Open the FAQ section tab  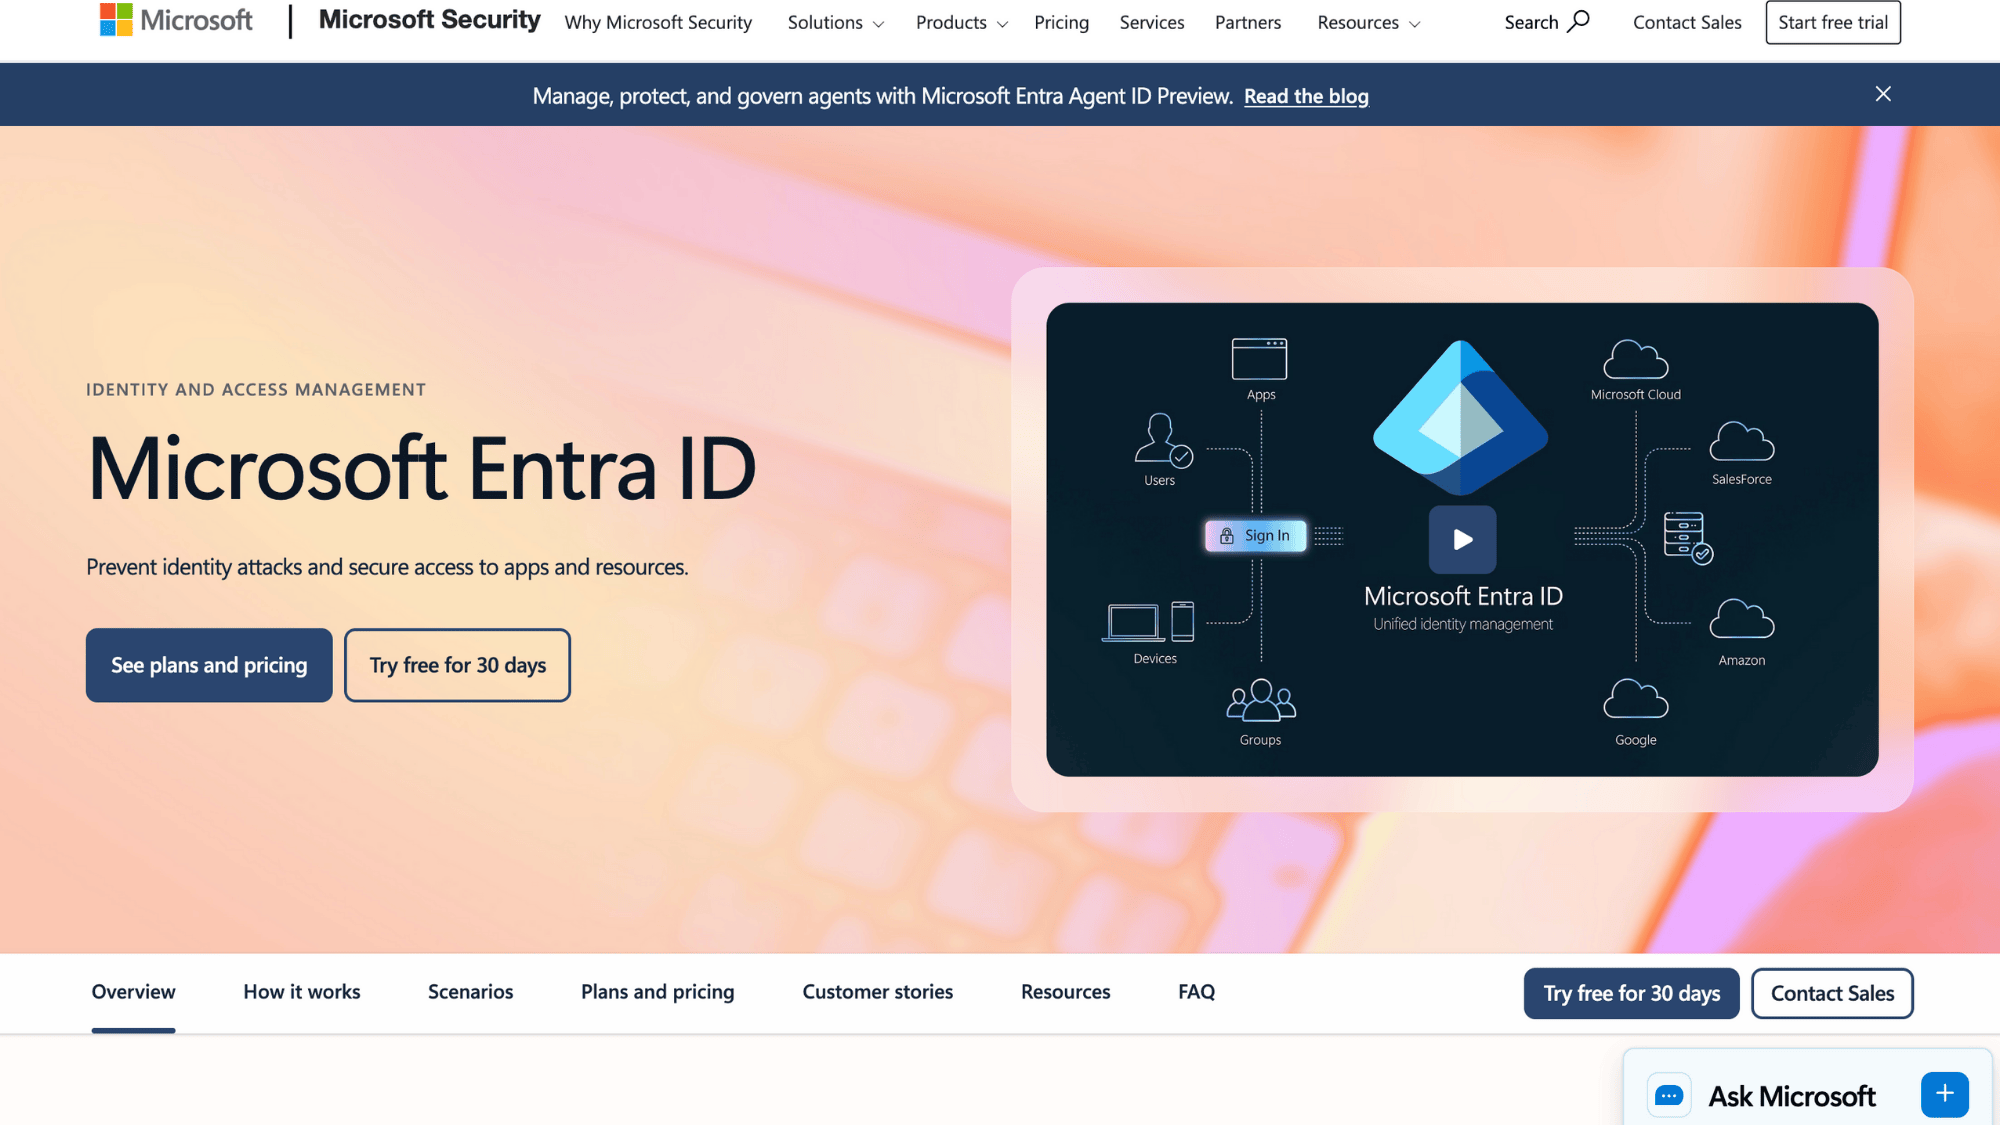point(1196,991)
